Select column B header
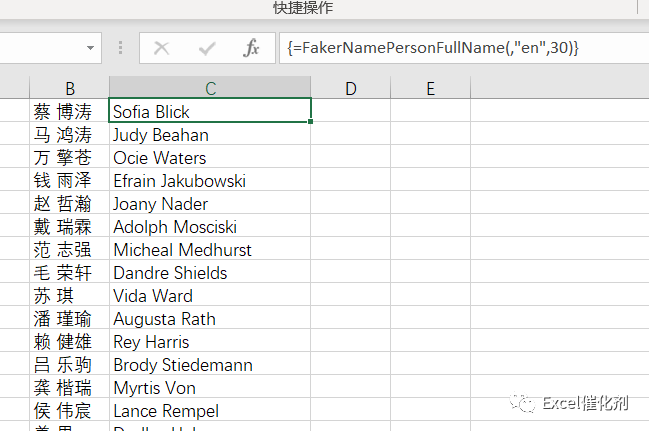The width and height of the screenshot is (649, 431). [70, 89]
